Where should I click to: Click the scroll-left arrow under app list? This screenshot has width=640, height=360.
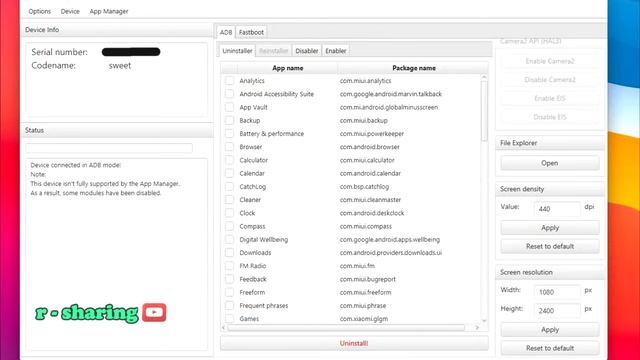click(224, 328)
